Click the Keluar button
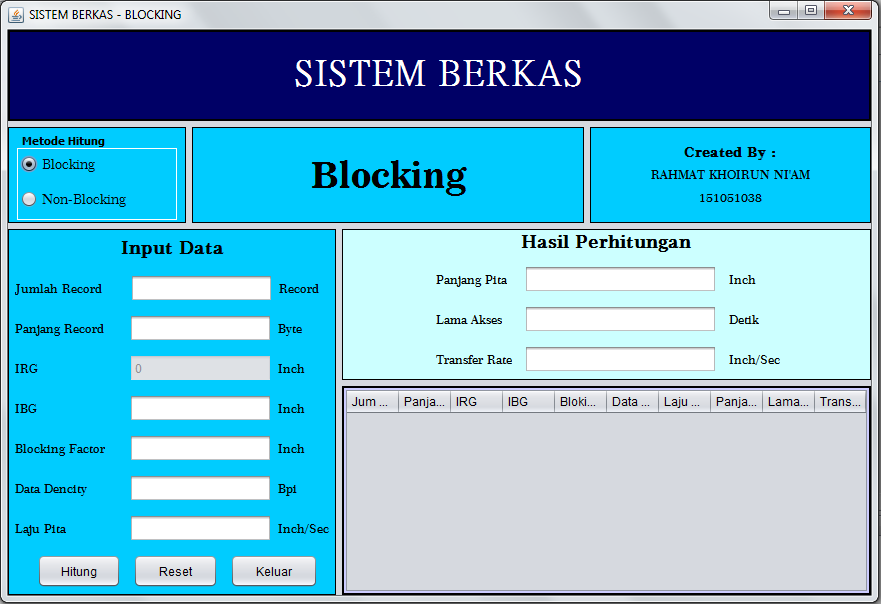881x604 pixels. tap(274, 571)
